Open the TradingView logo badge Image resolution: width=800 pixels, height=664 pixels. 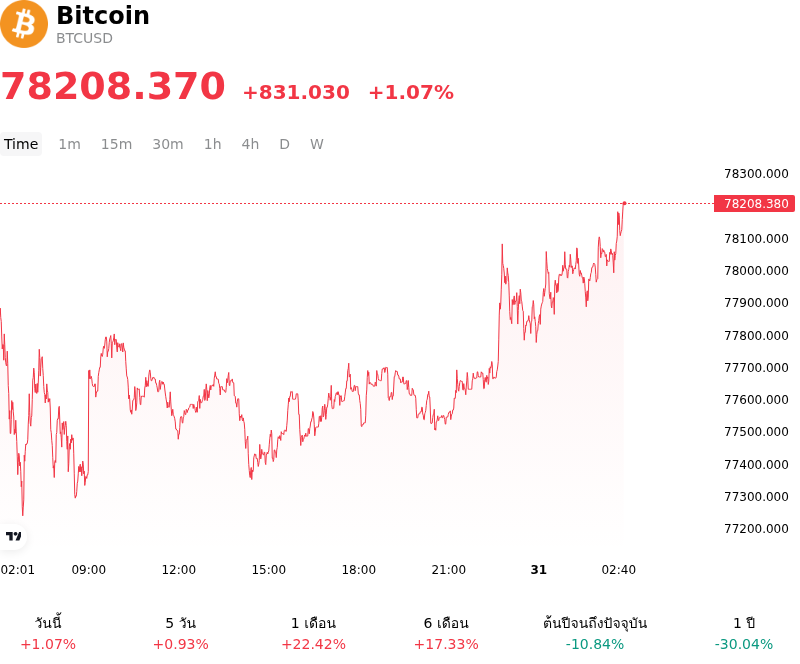[13, 536]
